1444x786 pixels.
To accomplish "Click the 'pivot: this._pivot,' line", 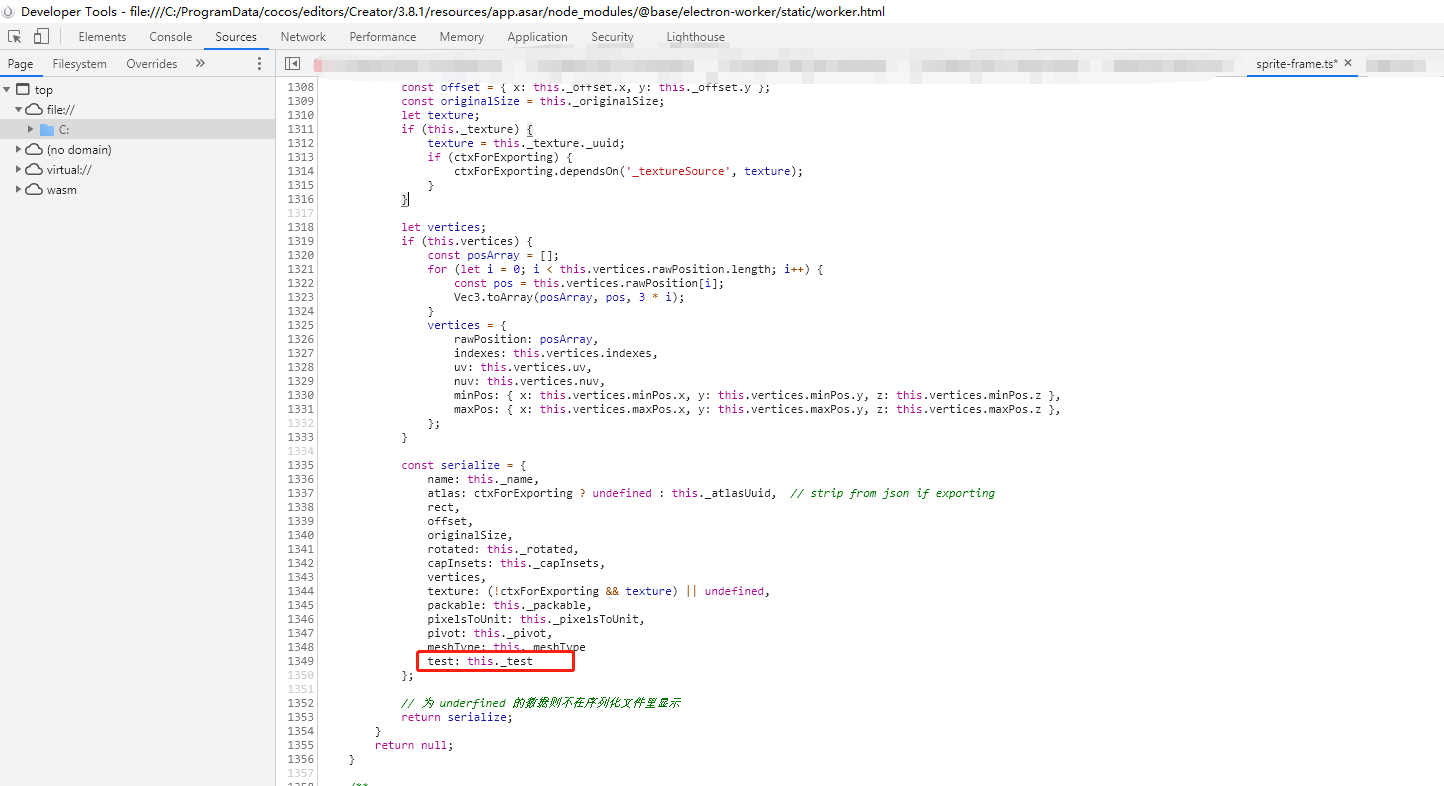I will point(490,633).
